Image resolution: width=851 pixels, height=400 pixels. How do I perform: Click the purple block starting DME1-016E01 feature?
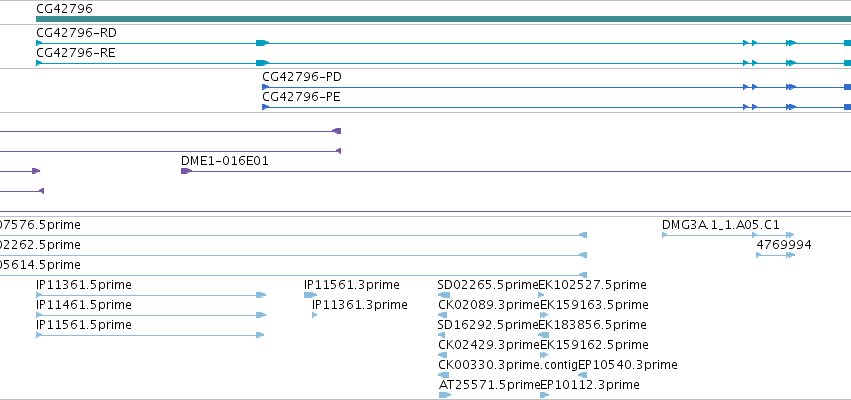click(186, 171)
